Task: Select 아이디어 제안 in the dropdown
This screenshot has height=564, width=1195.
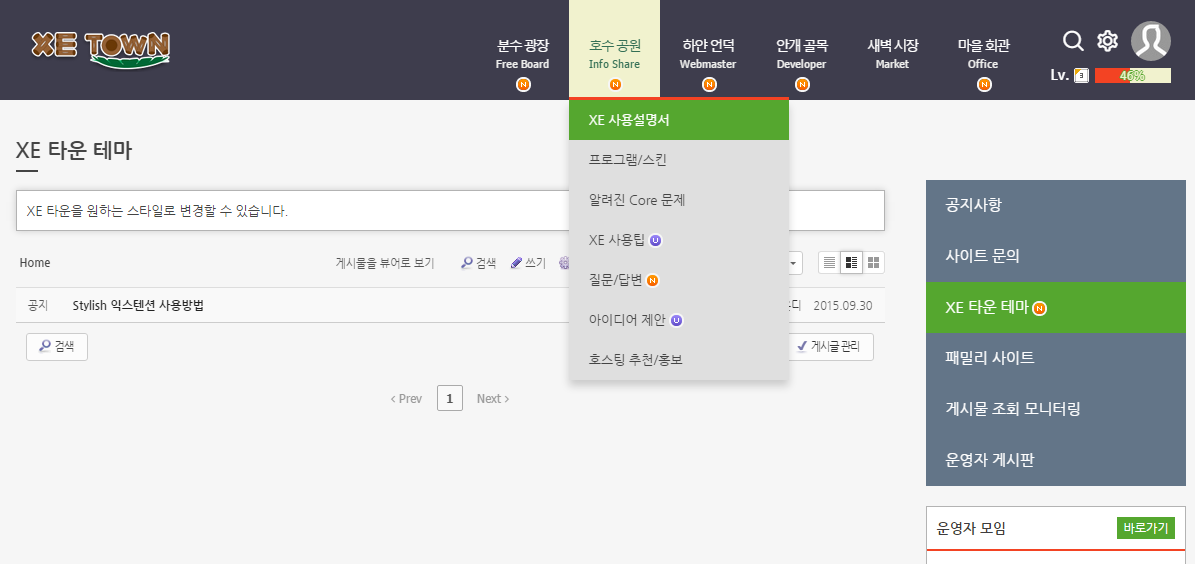Action: pos(679,319)
